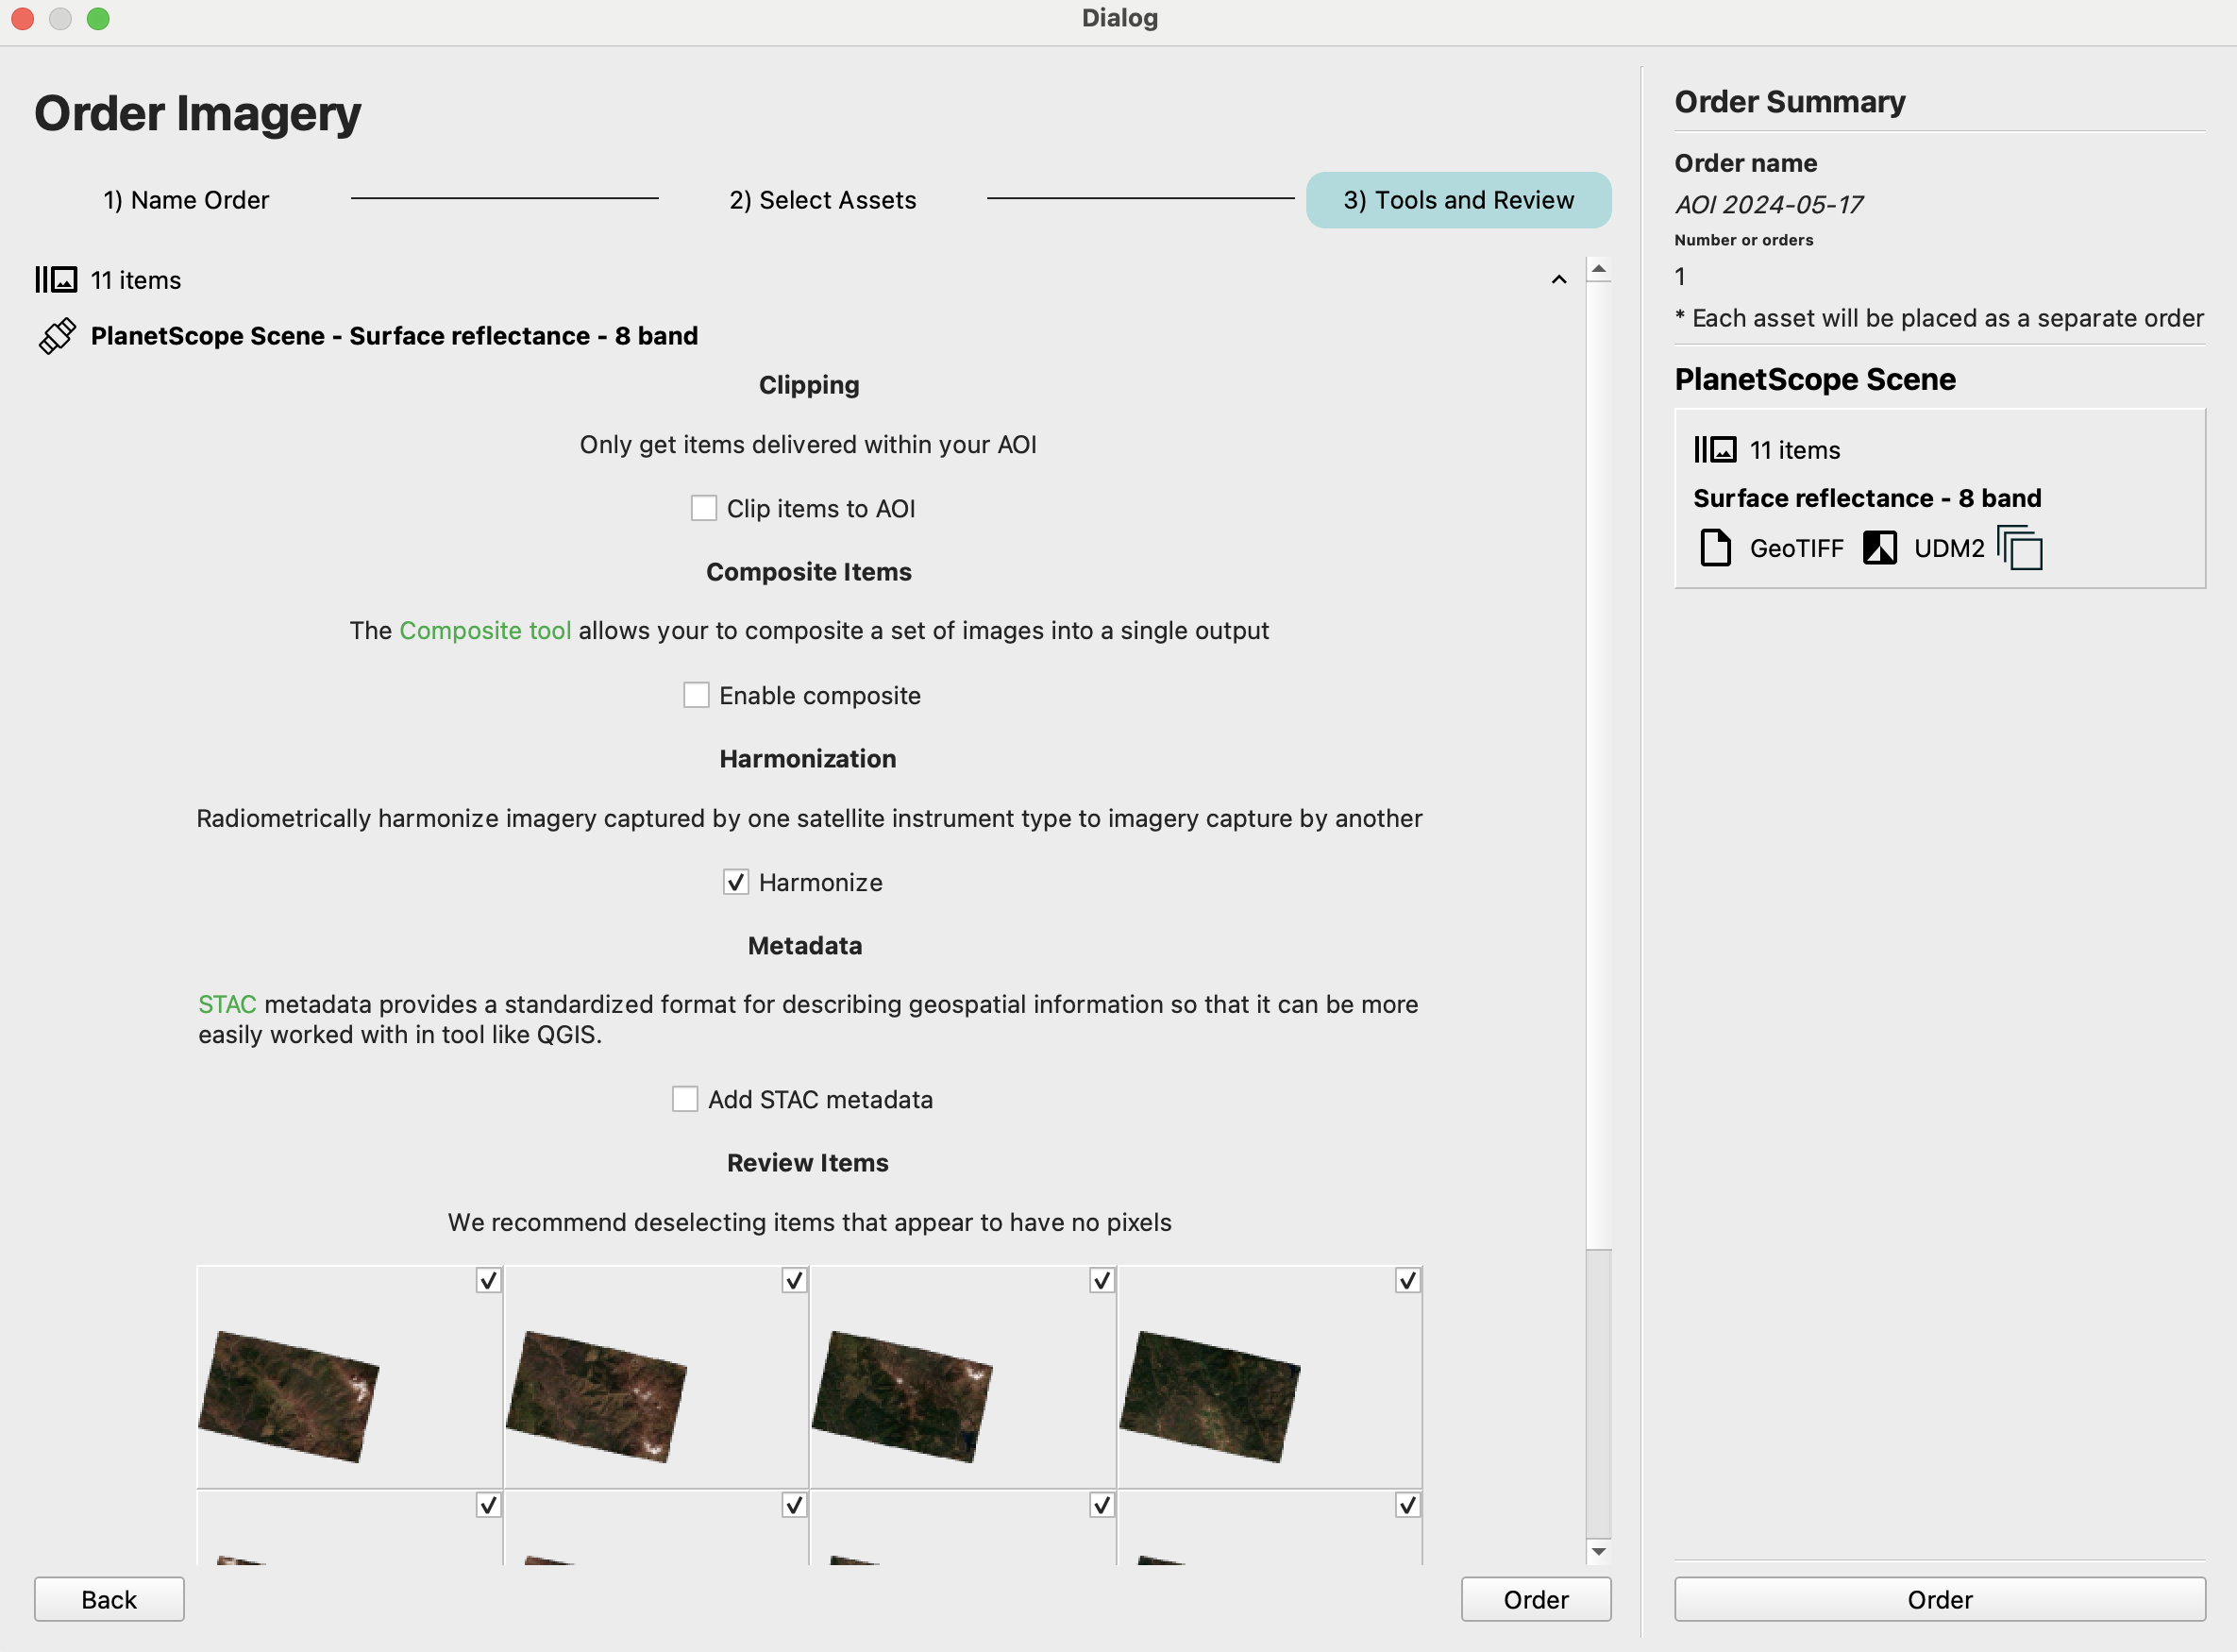2237x1652 pixels.
Task: Click the Review Items heading
Action: point(807,1163)
